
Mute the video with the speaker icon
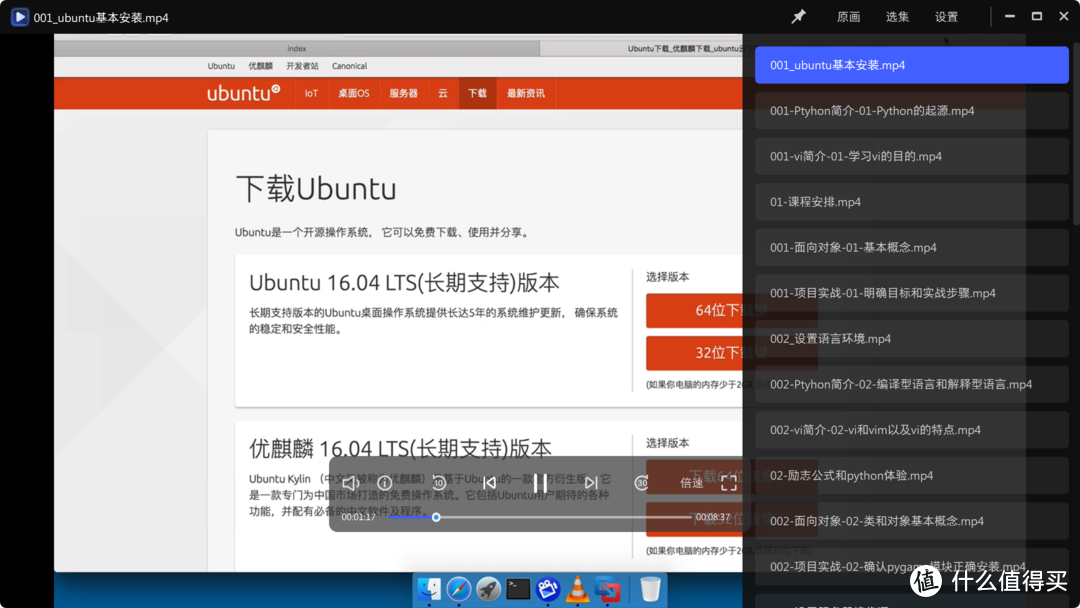pos(350,483)
